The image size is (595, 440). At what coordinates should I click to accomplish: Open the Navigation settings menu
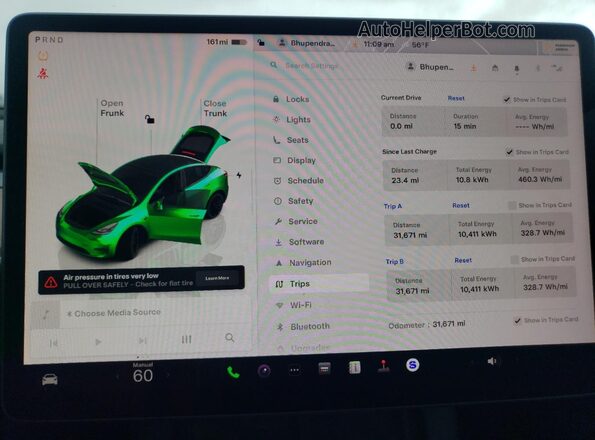[303, 262]
